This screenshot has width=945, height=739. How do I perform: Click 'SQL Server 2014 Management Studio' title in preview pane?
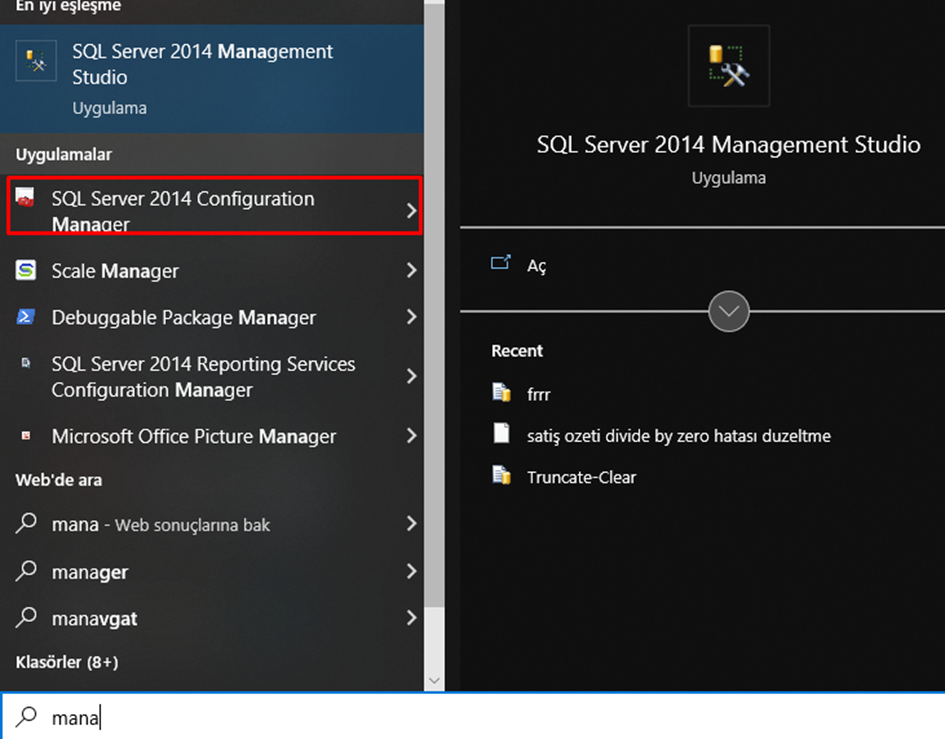729,145
